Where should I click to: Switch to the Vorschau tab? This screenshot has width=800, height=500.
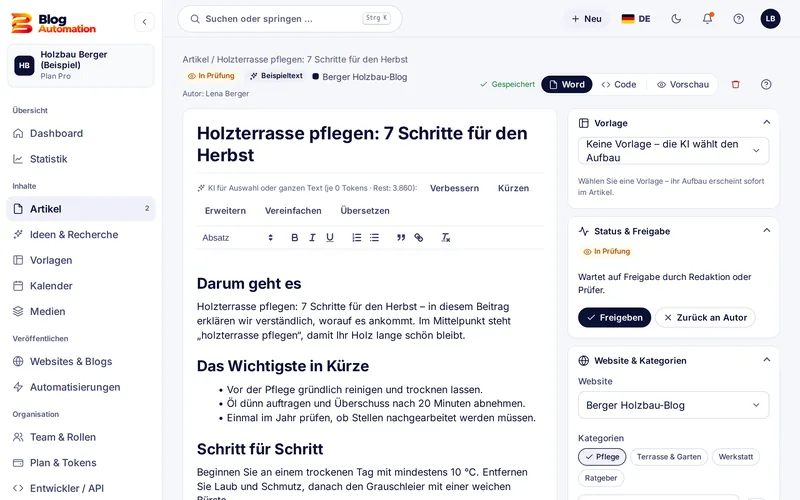pos(683,85)
